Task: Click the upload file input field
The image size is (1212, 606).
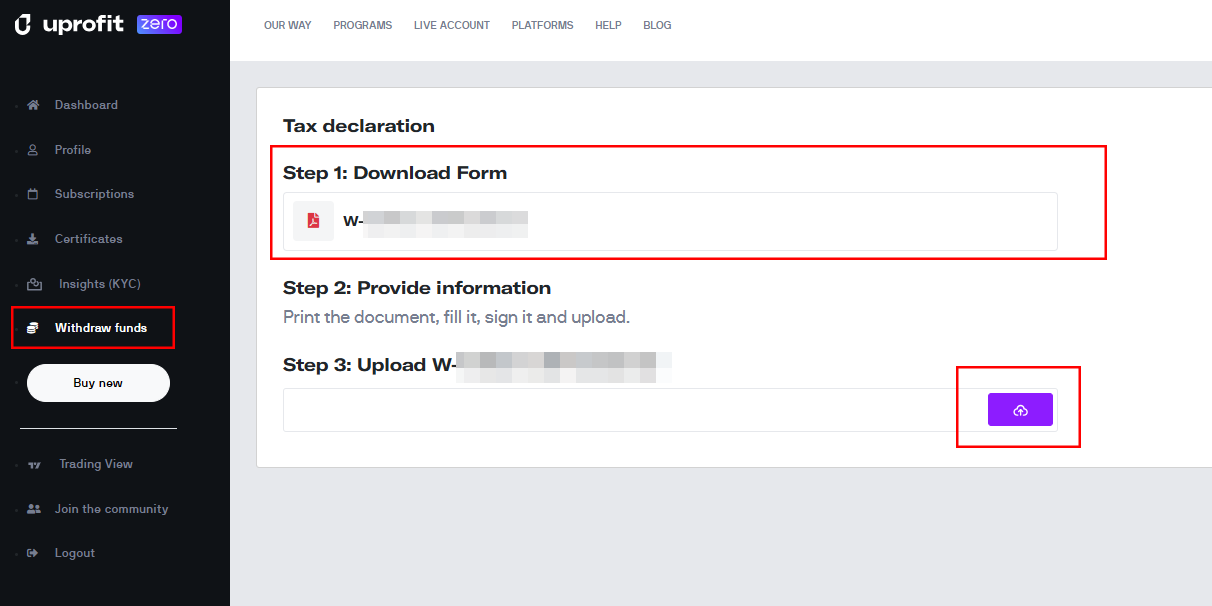Action: pyautogui.click(x=670, y=410)
